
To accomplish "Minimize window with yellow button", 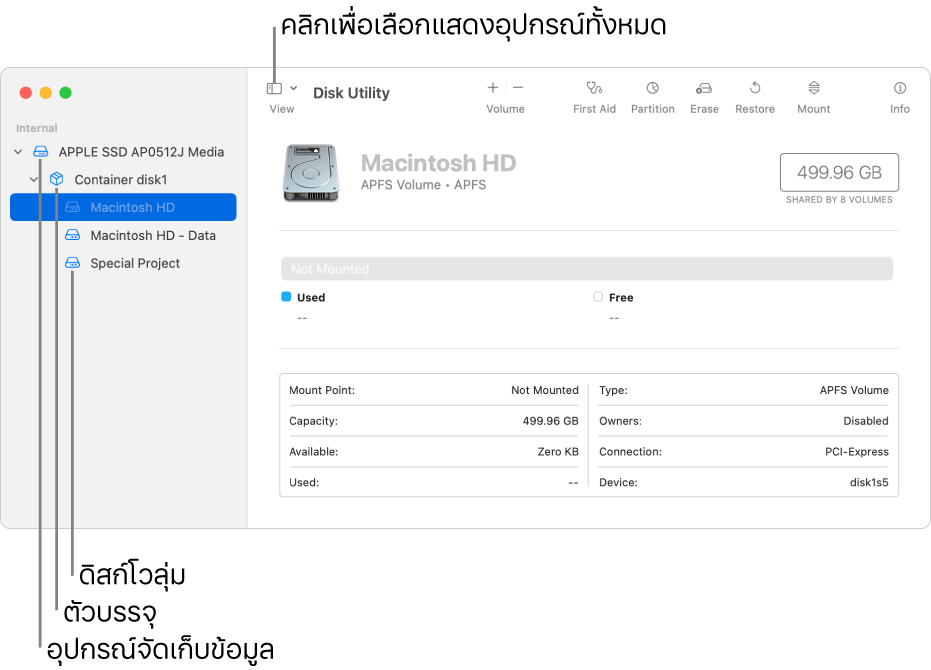I will (x=46, y=93).
